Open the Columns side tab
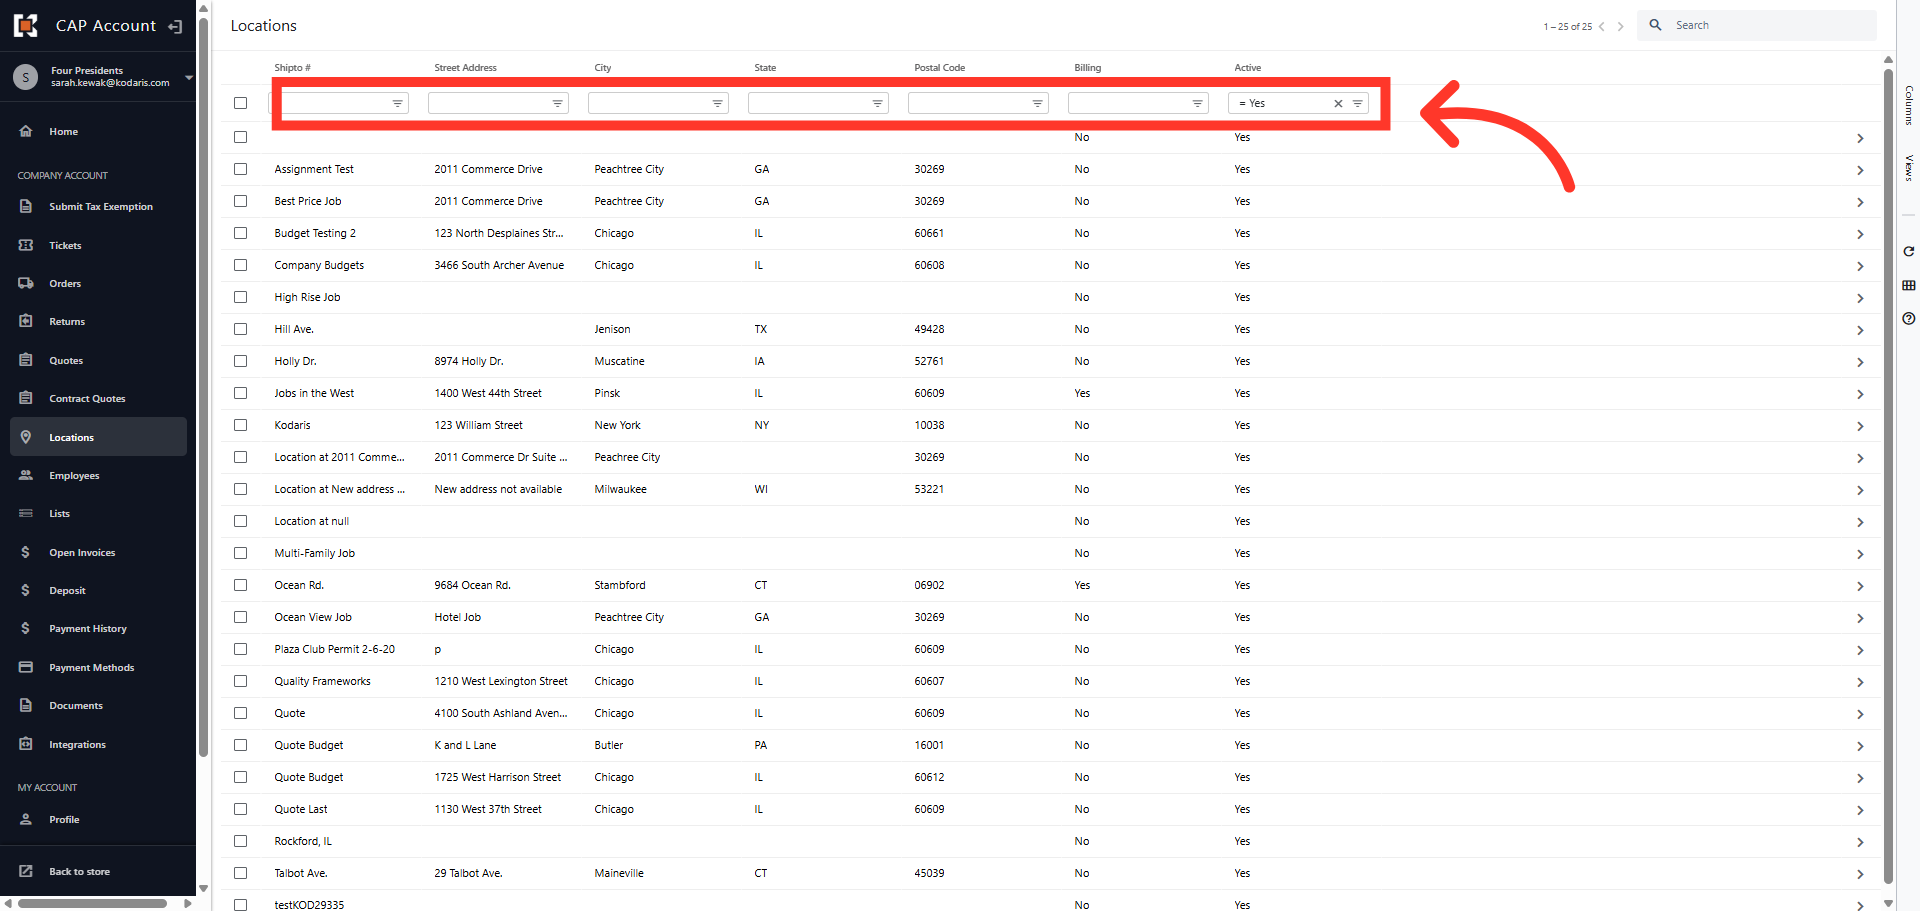 tap(1909, 105)
